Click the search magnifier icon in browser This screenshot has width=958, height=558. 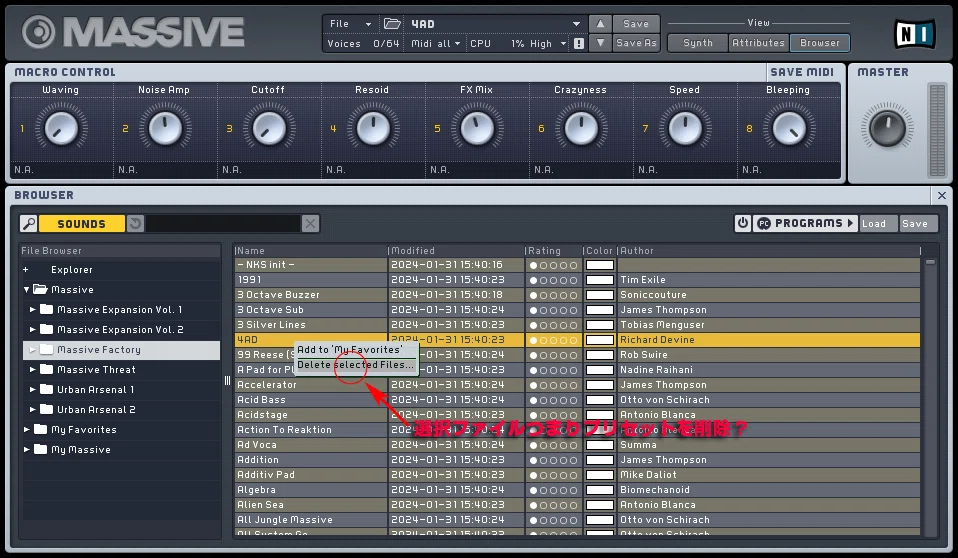click(x=29, y=224)
